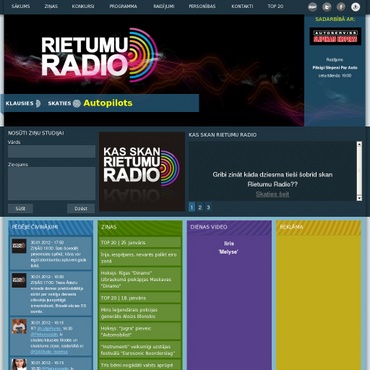Open avatar of the 16:50 tweet

(x=19, y=280)
